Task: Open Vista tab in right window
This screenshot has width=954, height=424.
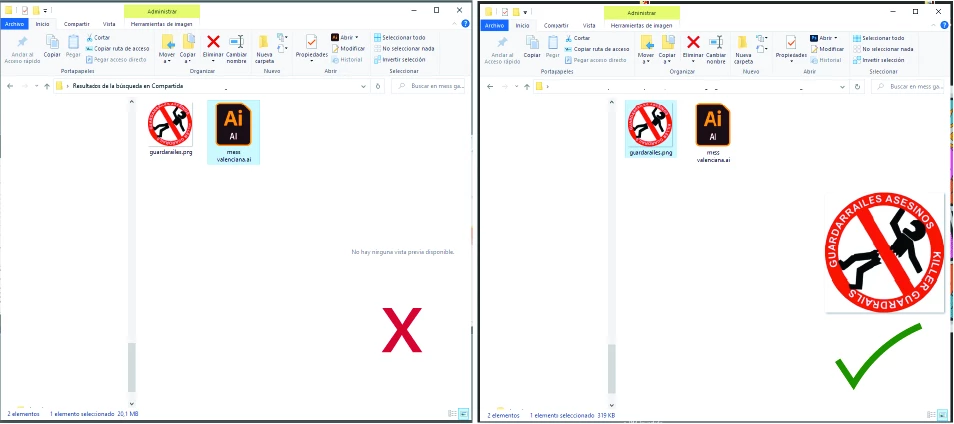Action: point(589,25)
